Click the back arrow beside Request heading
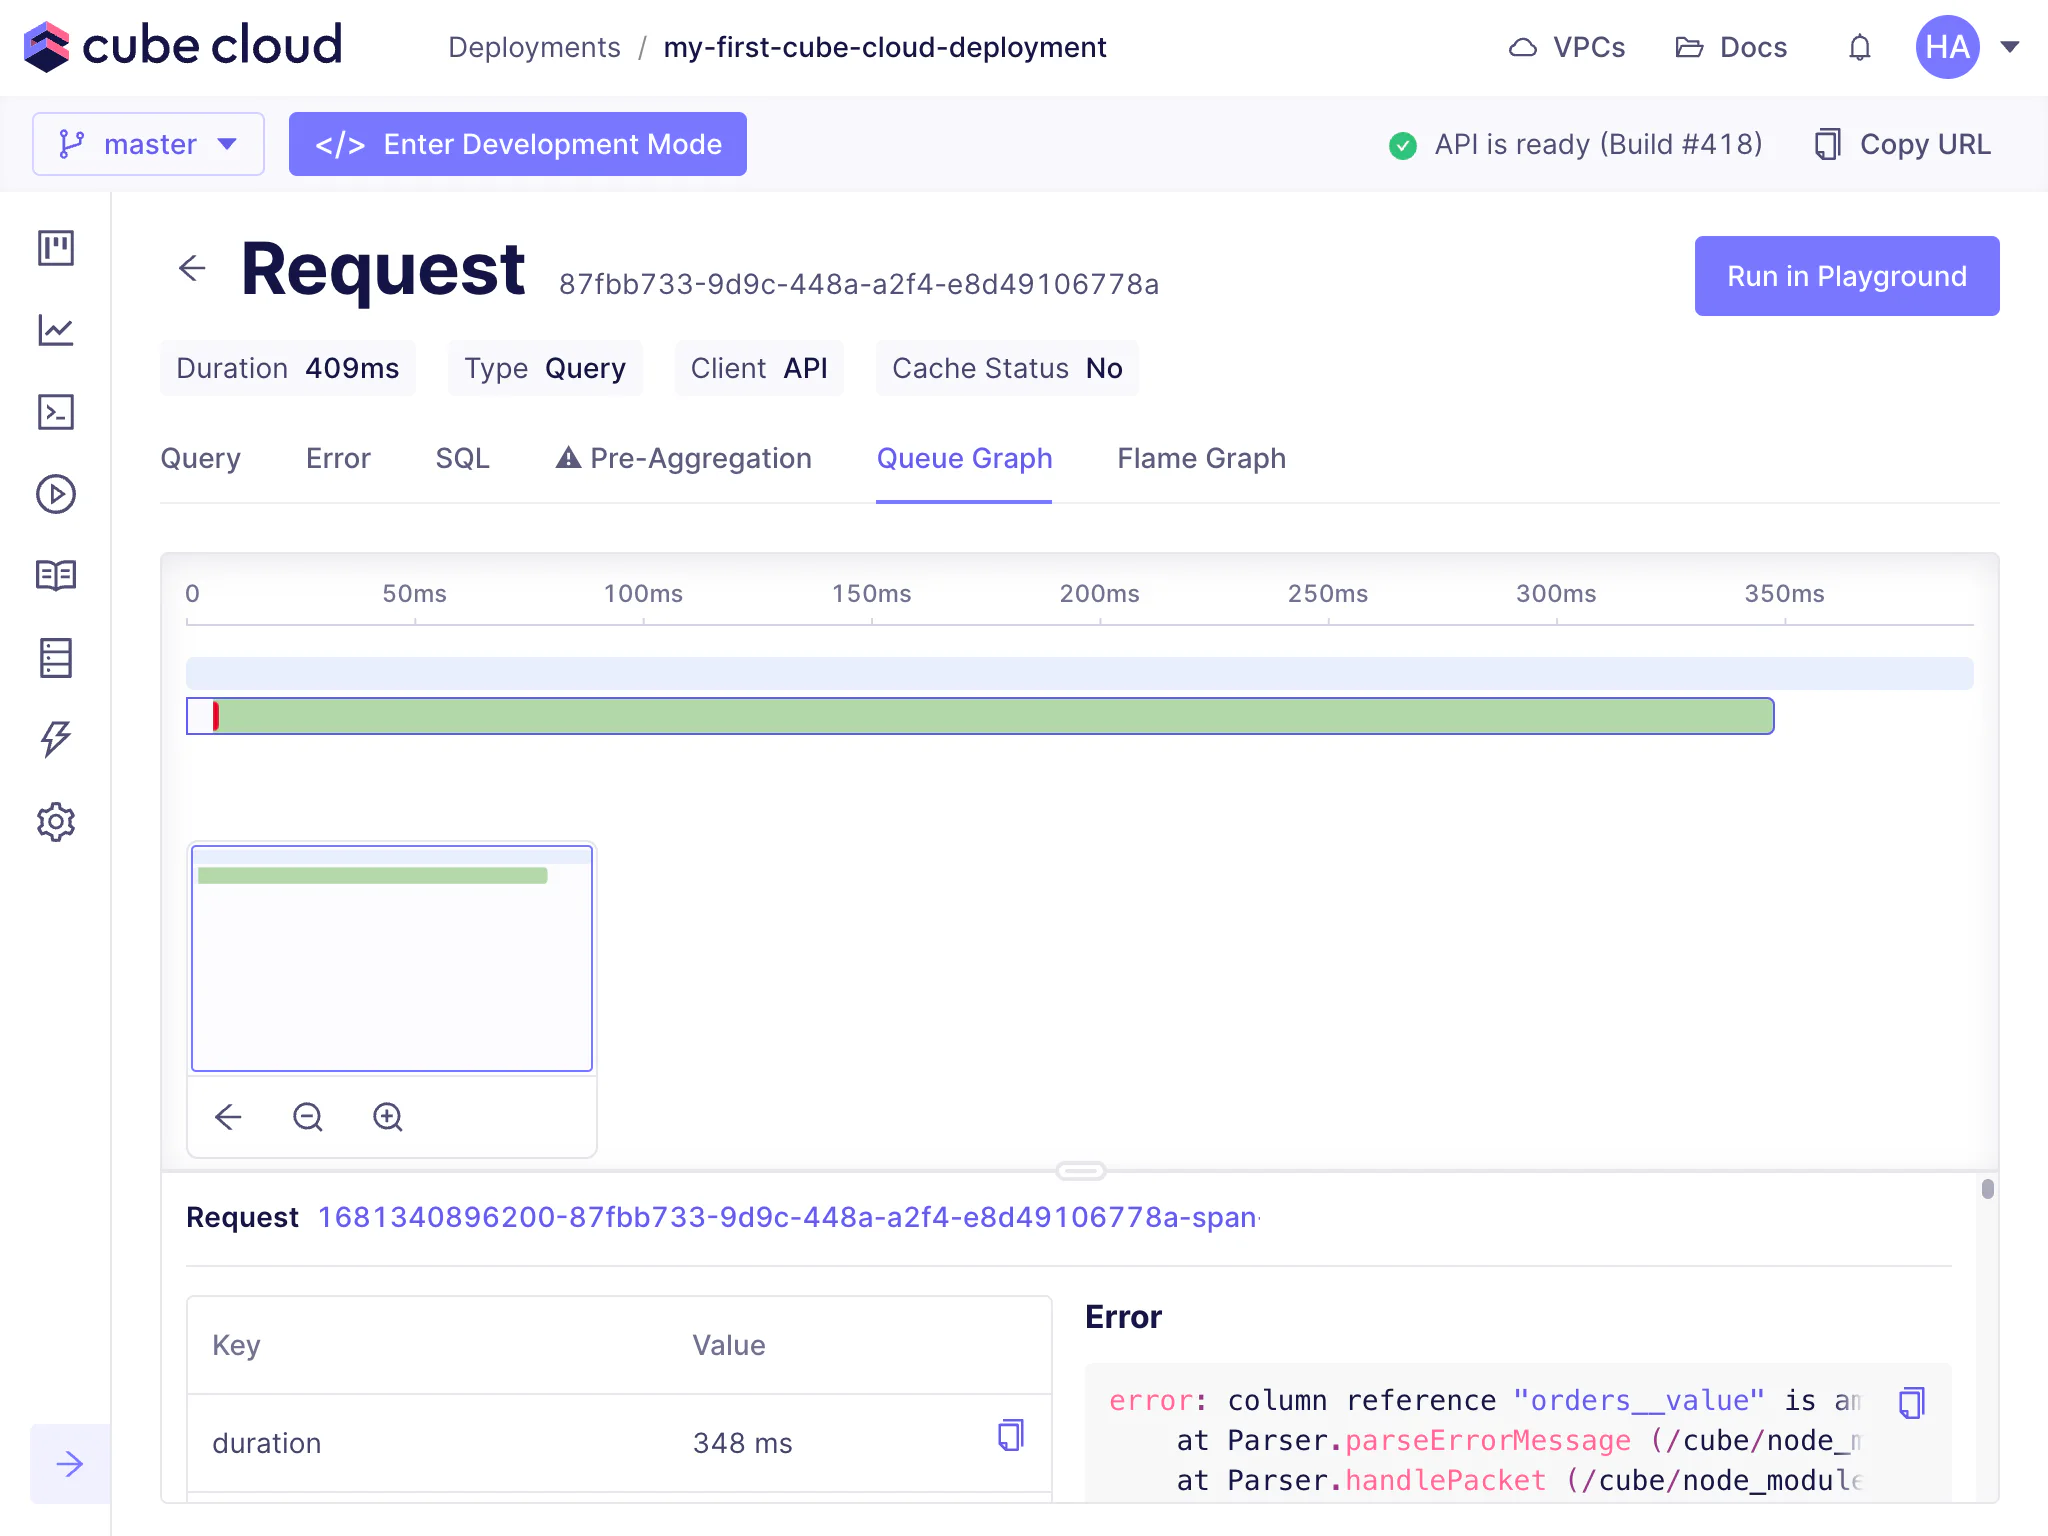 coord(192,268)
